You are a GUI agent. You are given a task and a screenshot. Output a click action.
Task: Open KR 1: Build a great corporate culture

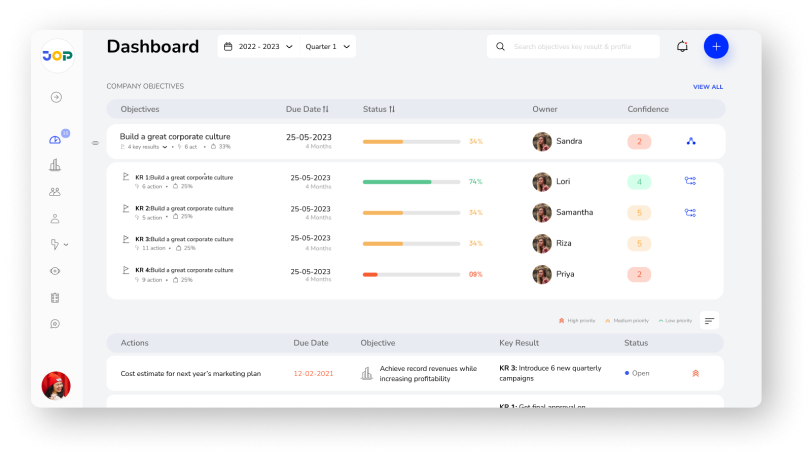[184, 177]
